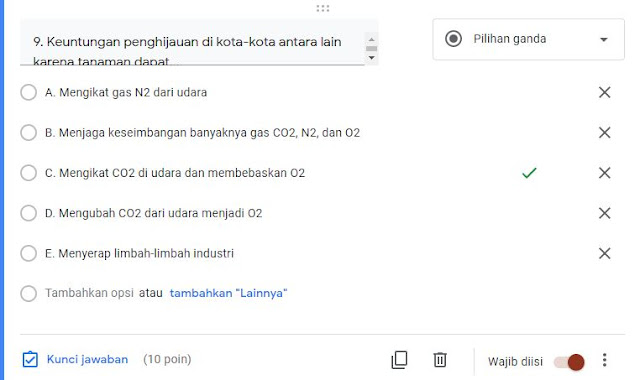Edit option text B. Menjaga keseimbangan banyaknya gas

point(202,133)
